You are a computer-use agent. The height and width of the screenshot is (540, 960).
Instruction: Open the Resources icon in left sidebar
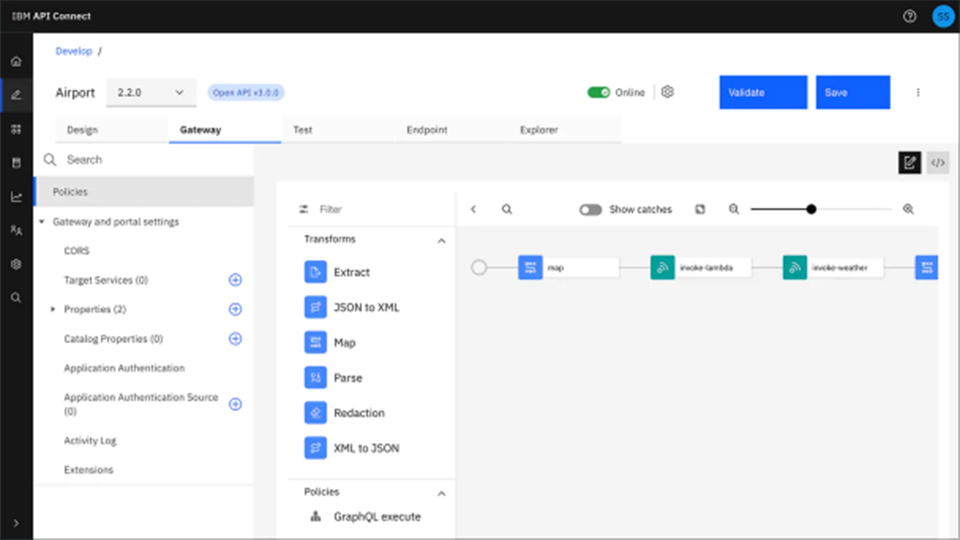click(x=17, y=163)
